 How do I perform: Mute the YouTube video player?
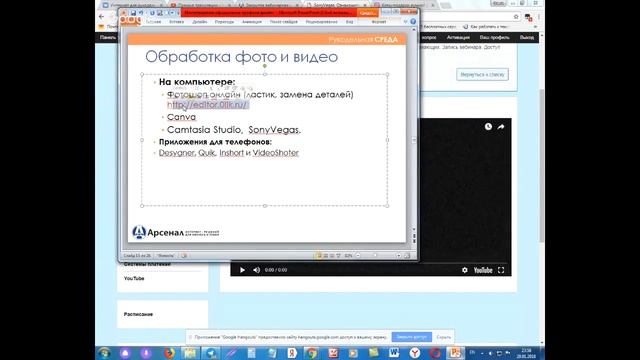tap(256, 270)
